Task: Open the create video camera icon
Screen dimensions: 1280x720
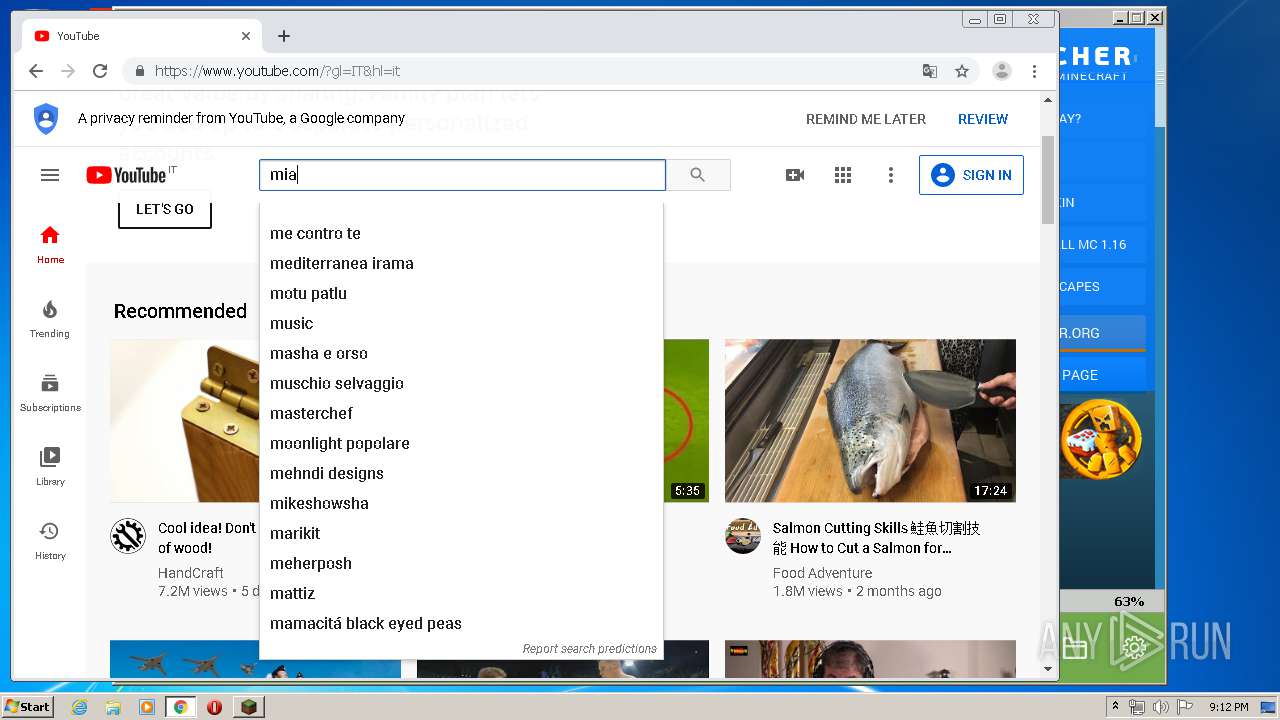Action: coord(795,175)
